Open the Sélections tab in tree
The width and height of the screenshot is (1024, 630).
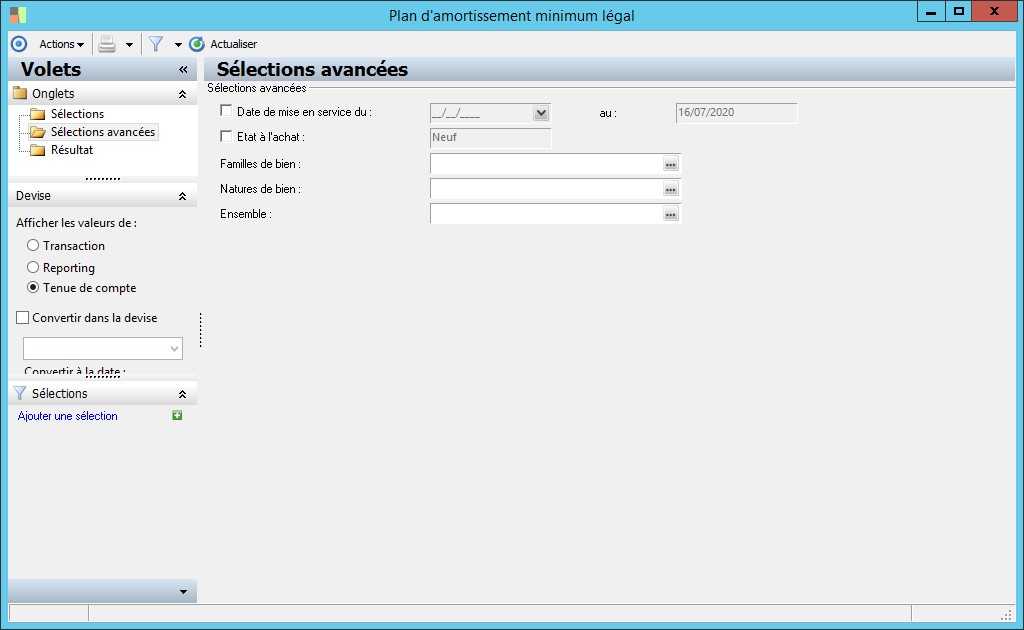pos(77,114)
